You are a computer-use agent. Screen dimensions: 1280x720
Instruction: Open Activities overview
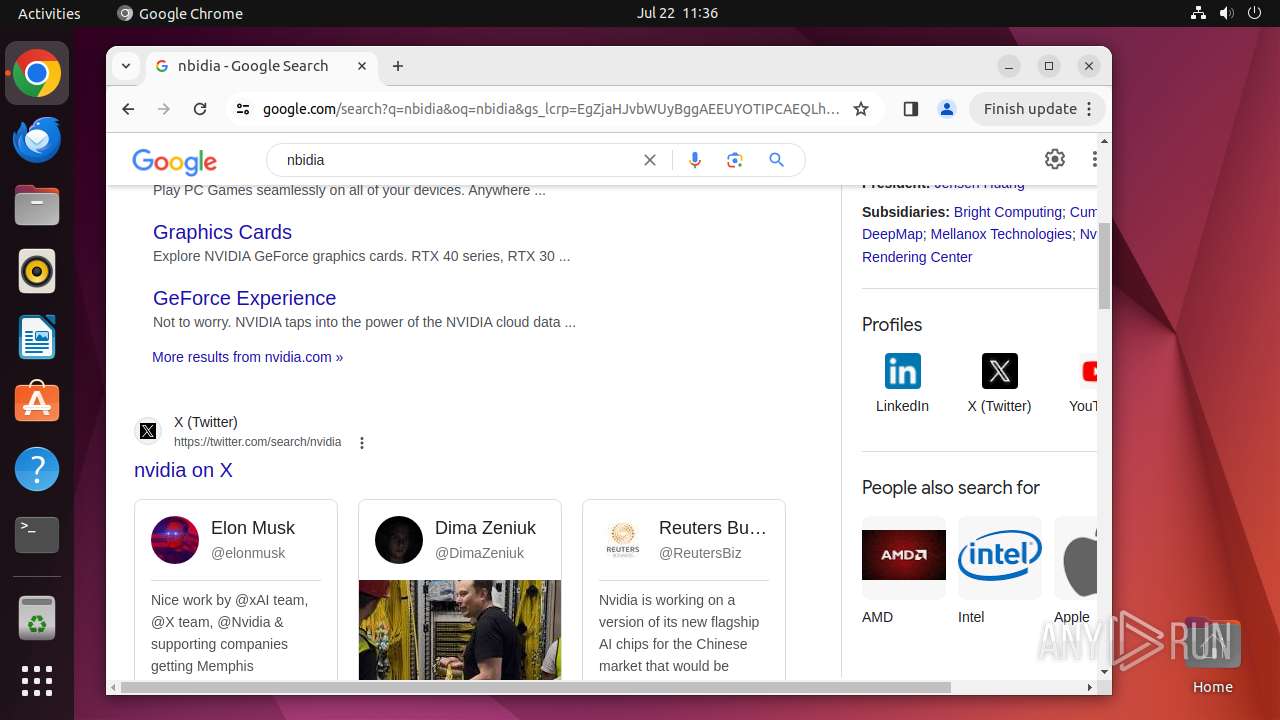pos(49,13)
